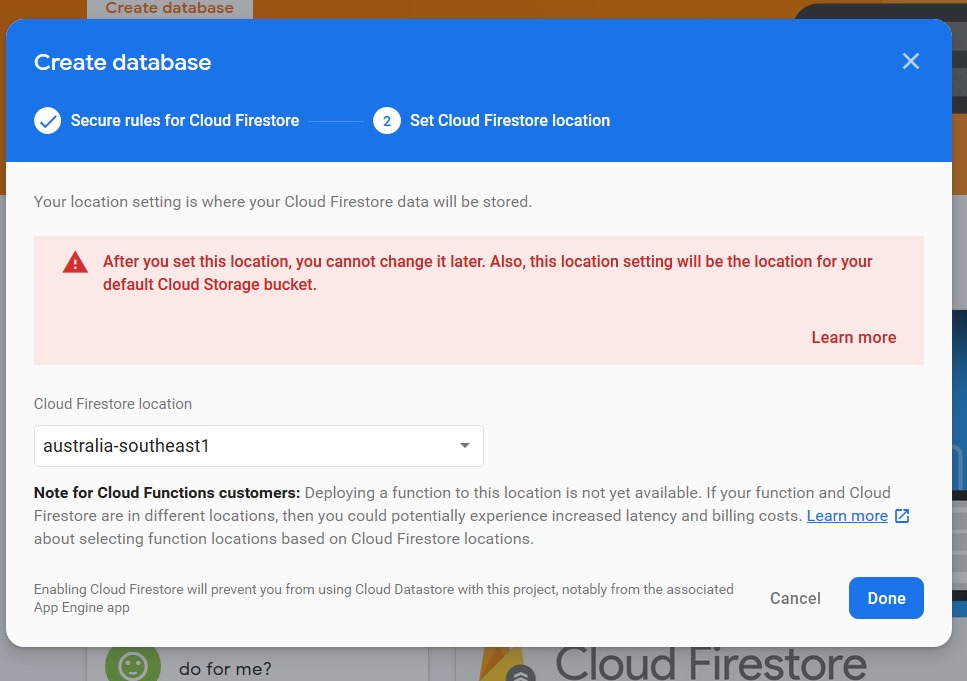Follow the blue Learn more link
The height and width of the screenshot is (681, 967).
847,516
